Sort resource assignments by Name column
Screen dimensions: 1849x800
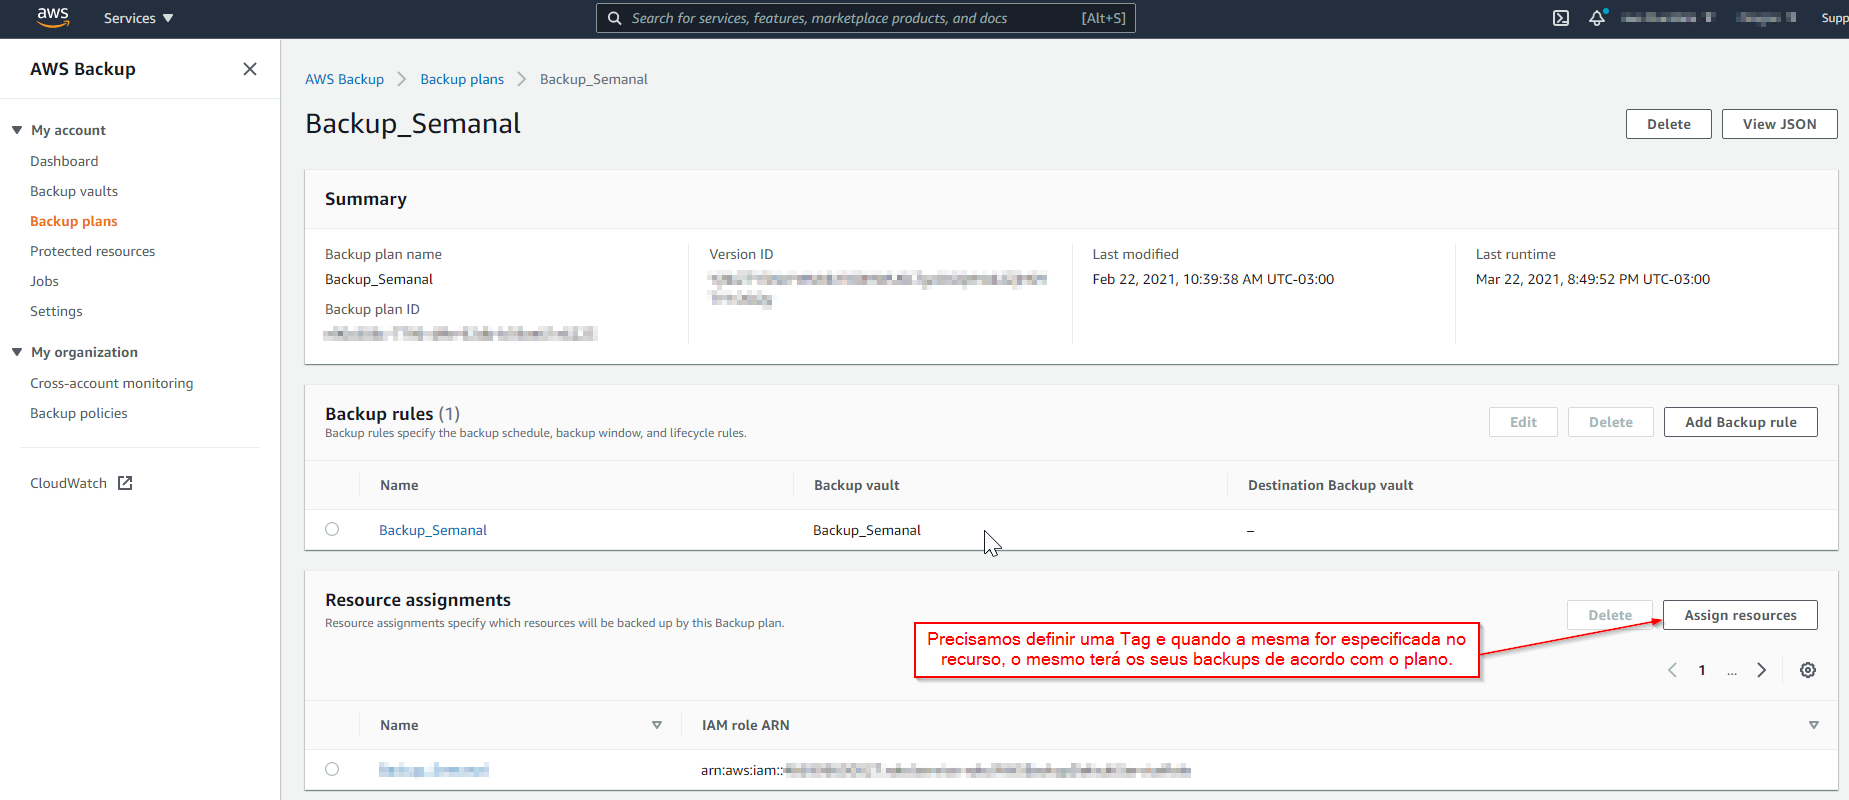(656, 725)
